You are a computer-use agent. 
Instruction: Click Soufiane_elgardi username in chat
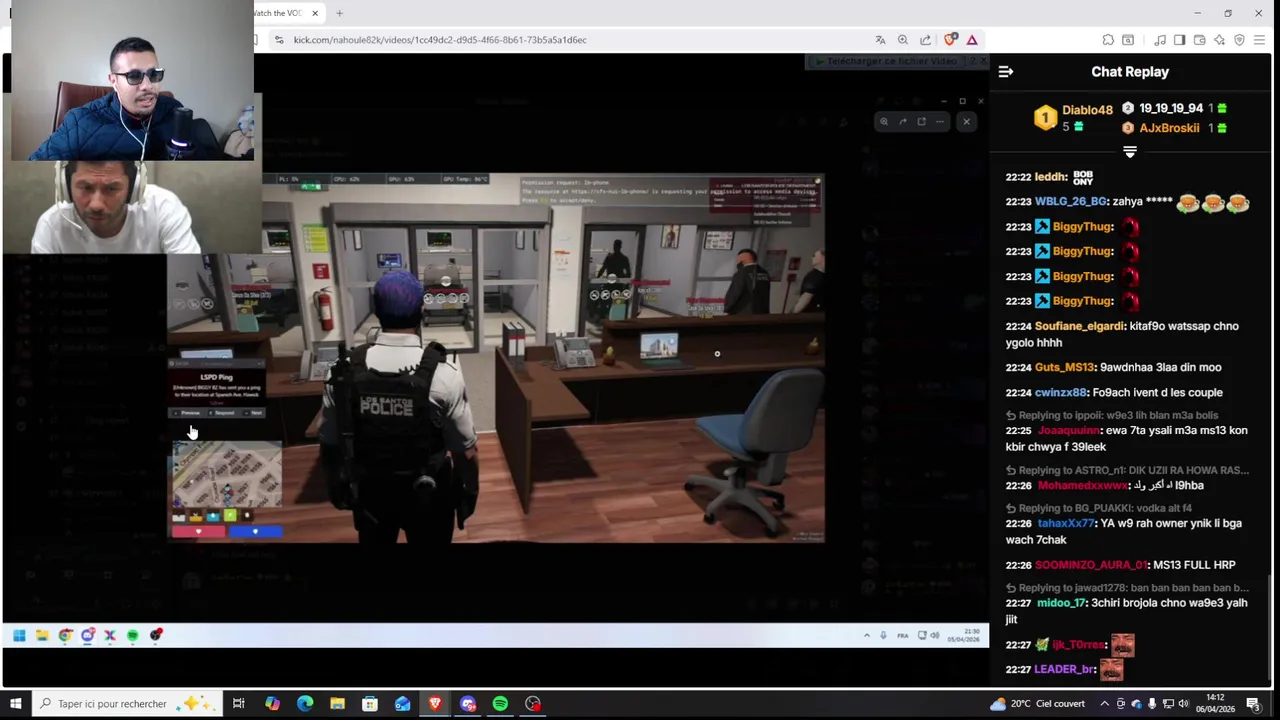point(1080,326)
